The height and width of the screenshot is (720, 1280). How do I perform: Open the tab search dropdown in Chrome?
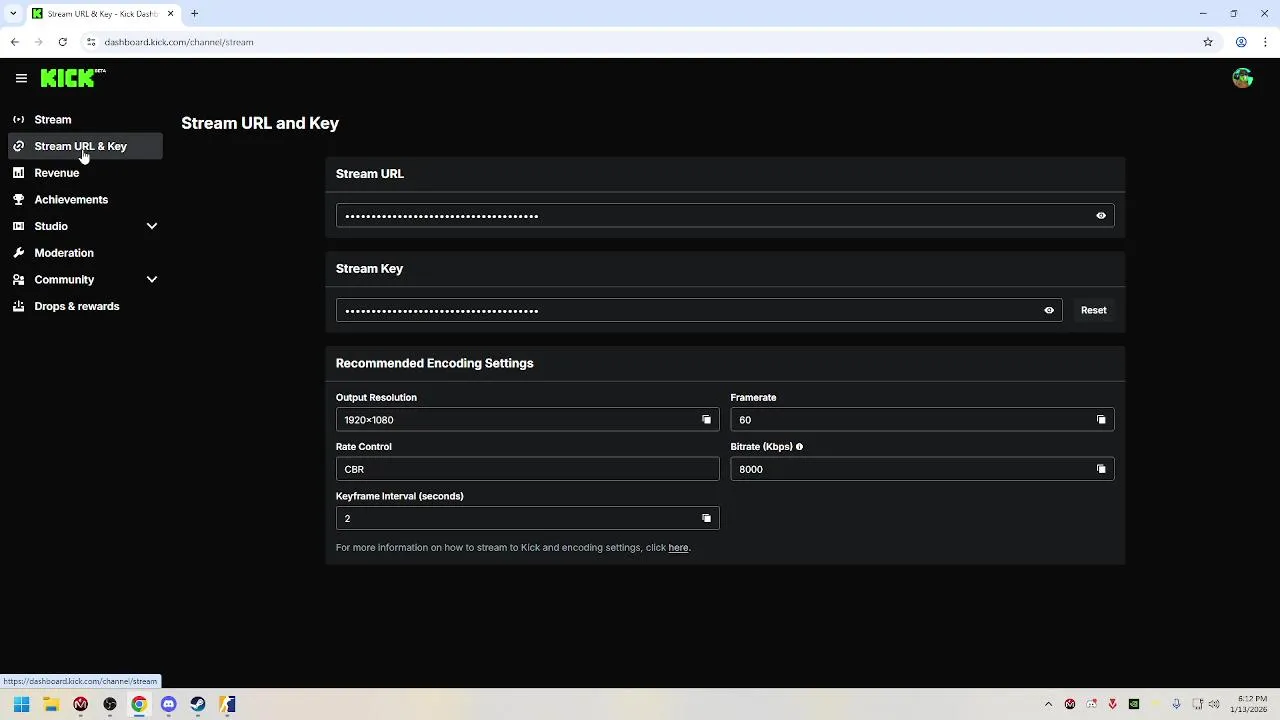(x=13, y=14)
